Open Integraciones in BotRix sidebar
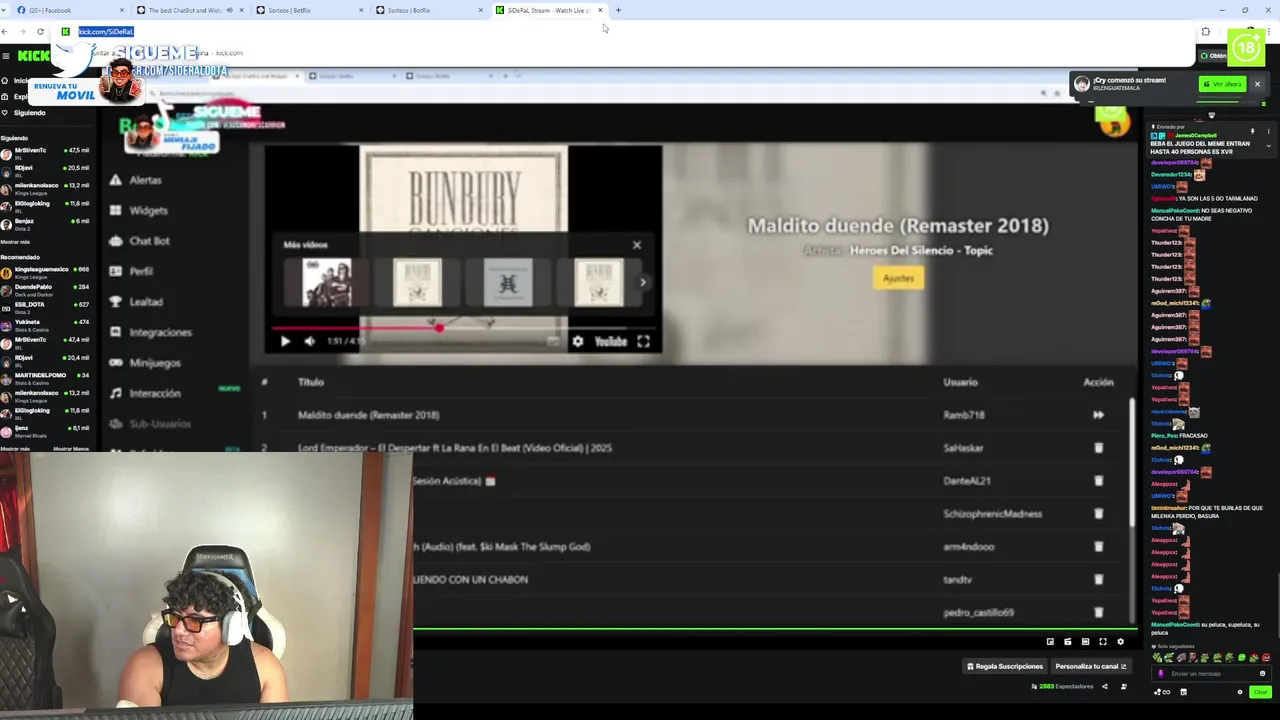This screenshot has width=1280, height=720. point(150,332)
